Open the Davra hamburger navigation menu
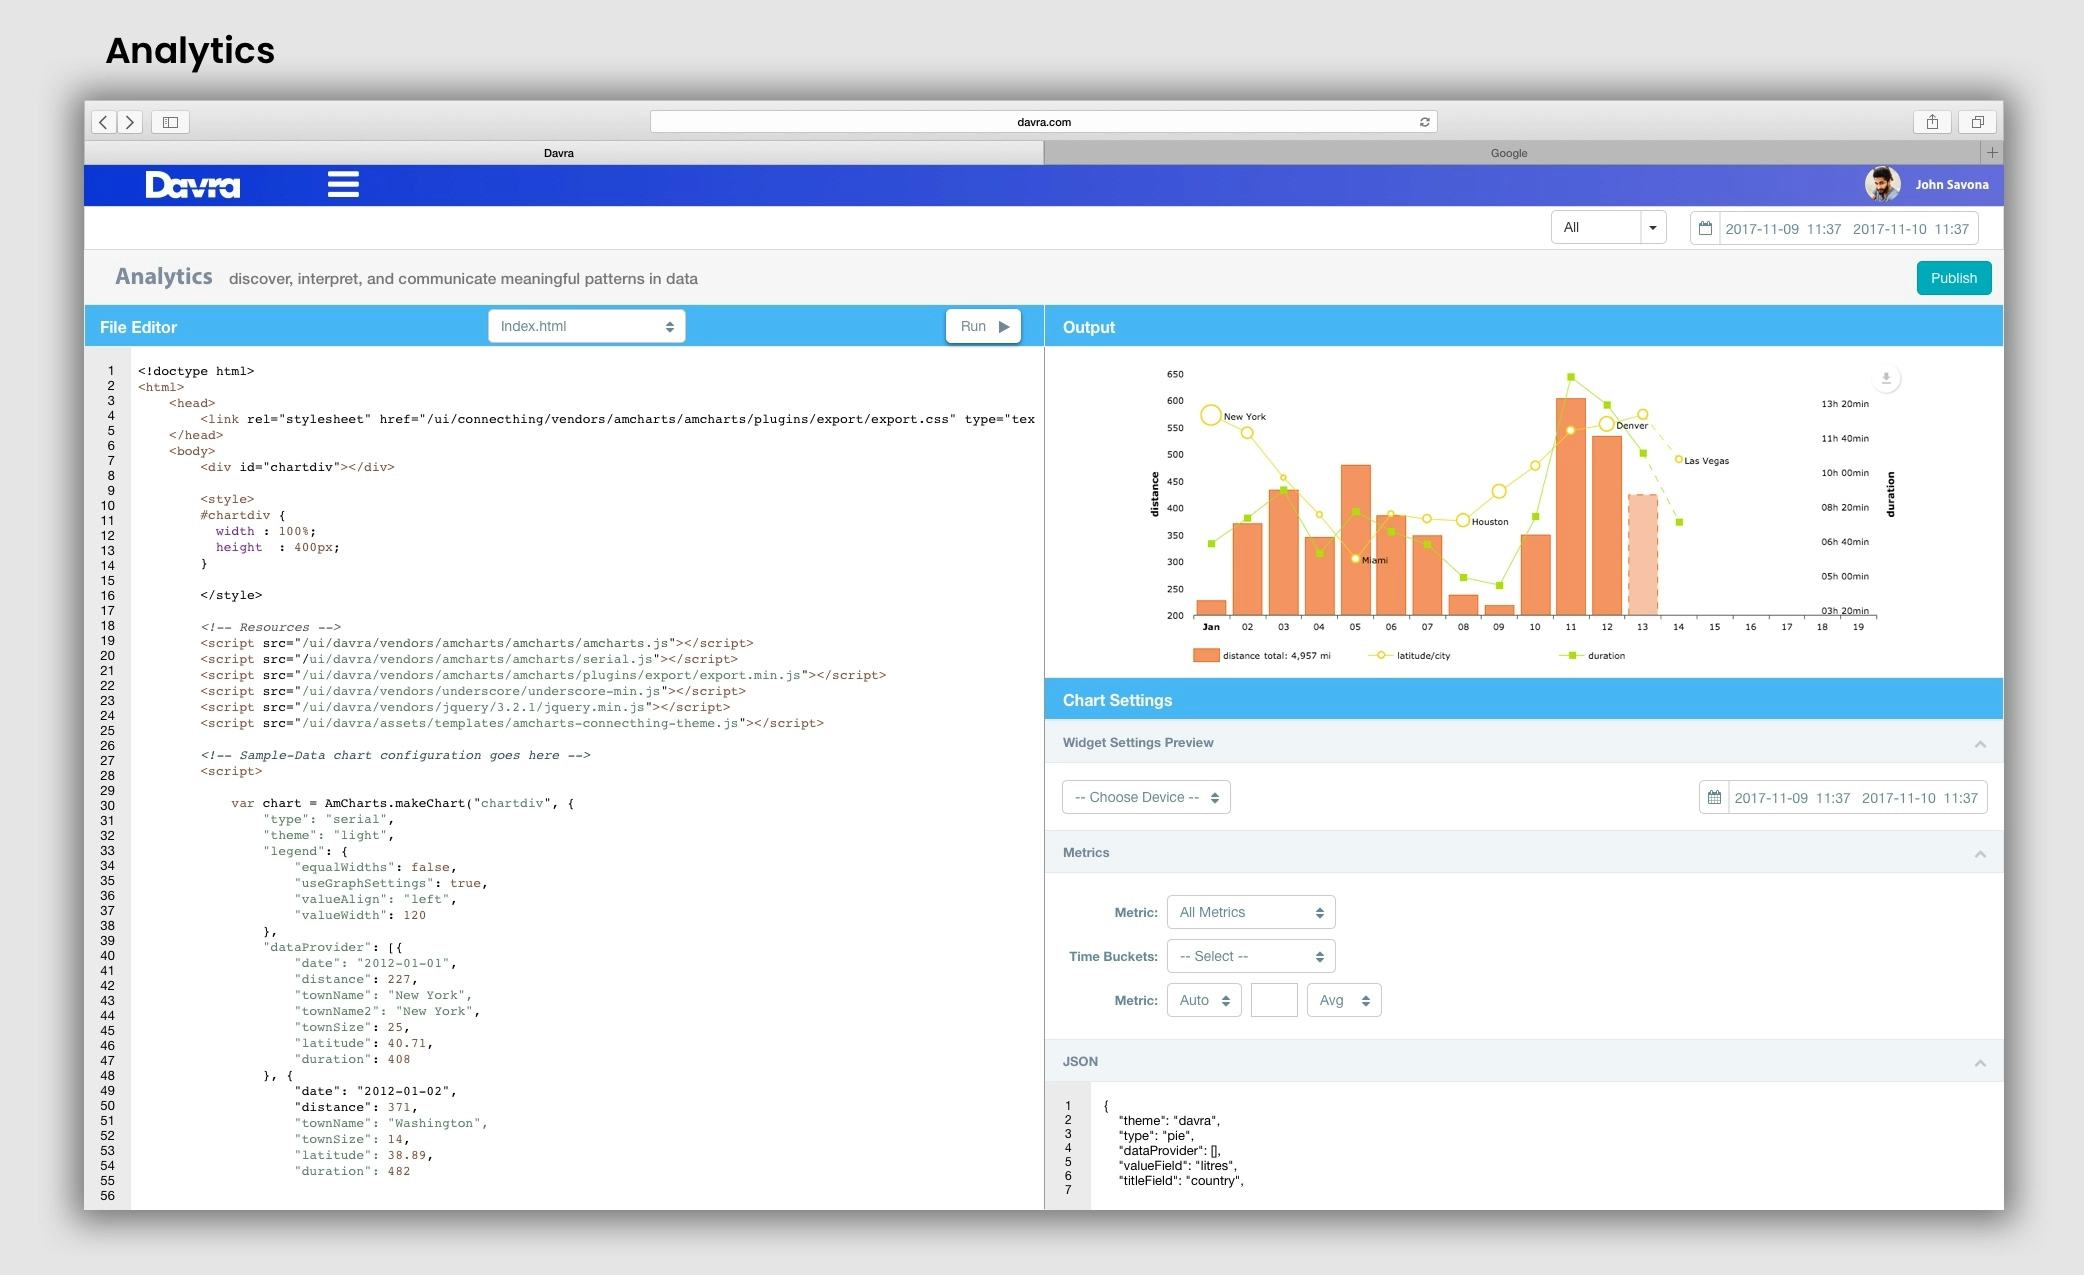This screenshot has height=1275, width=2084. coord(343,184)
